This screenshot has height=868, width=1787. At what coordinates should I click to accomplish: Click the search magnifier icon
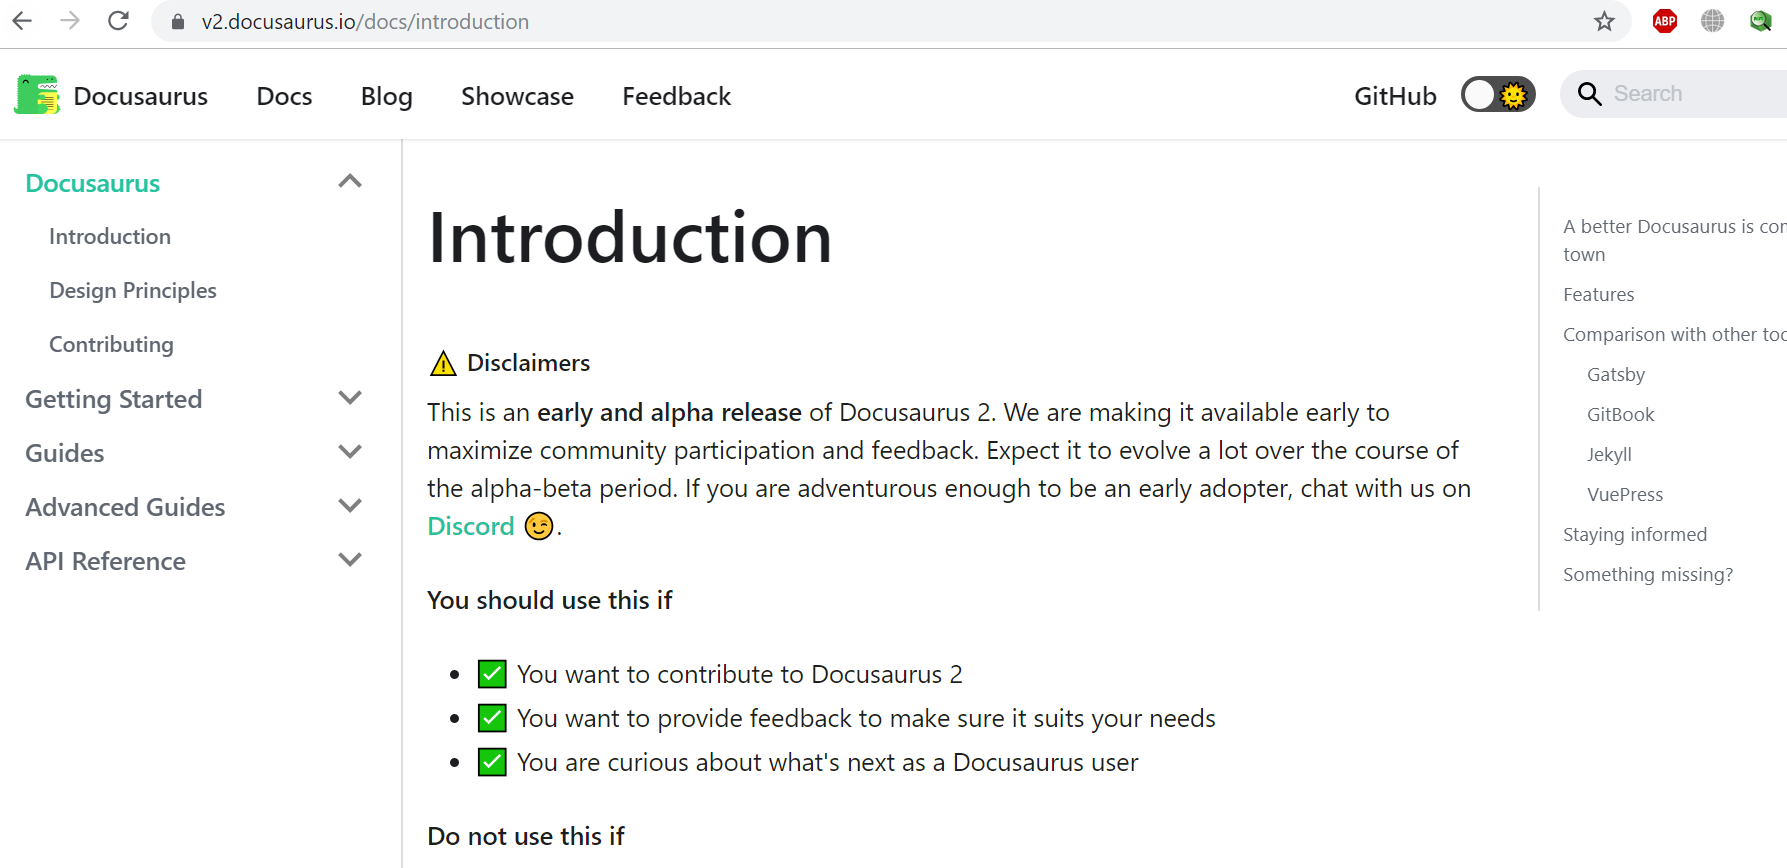click(x=1589, y=94)
